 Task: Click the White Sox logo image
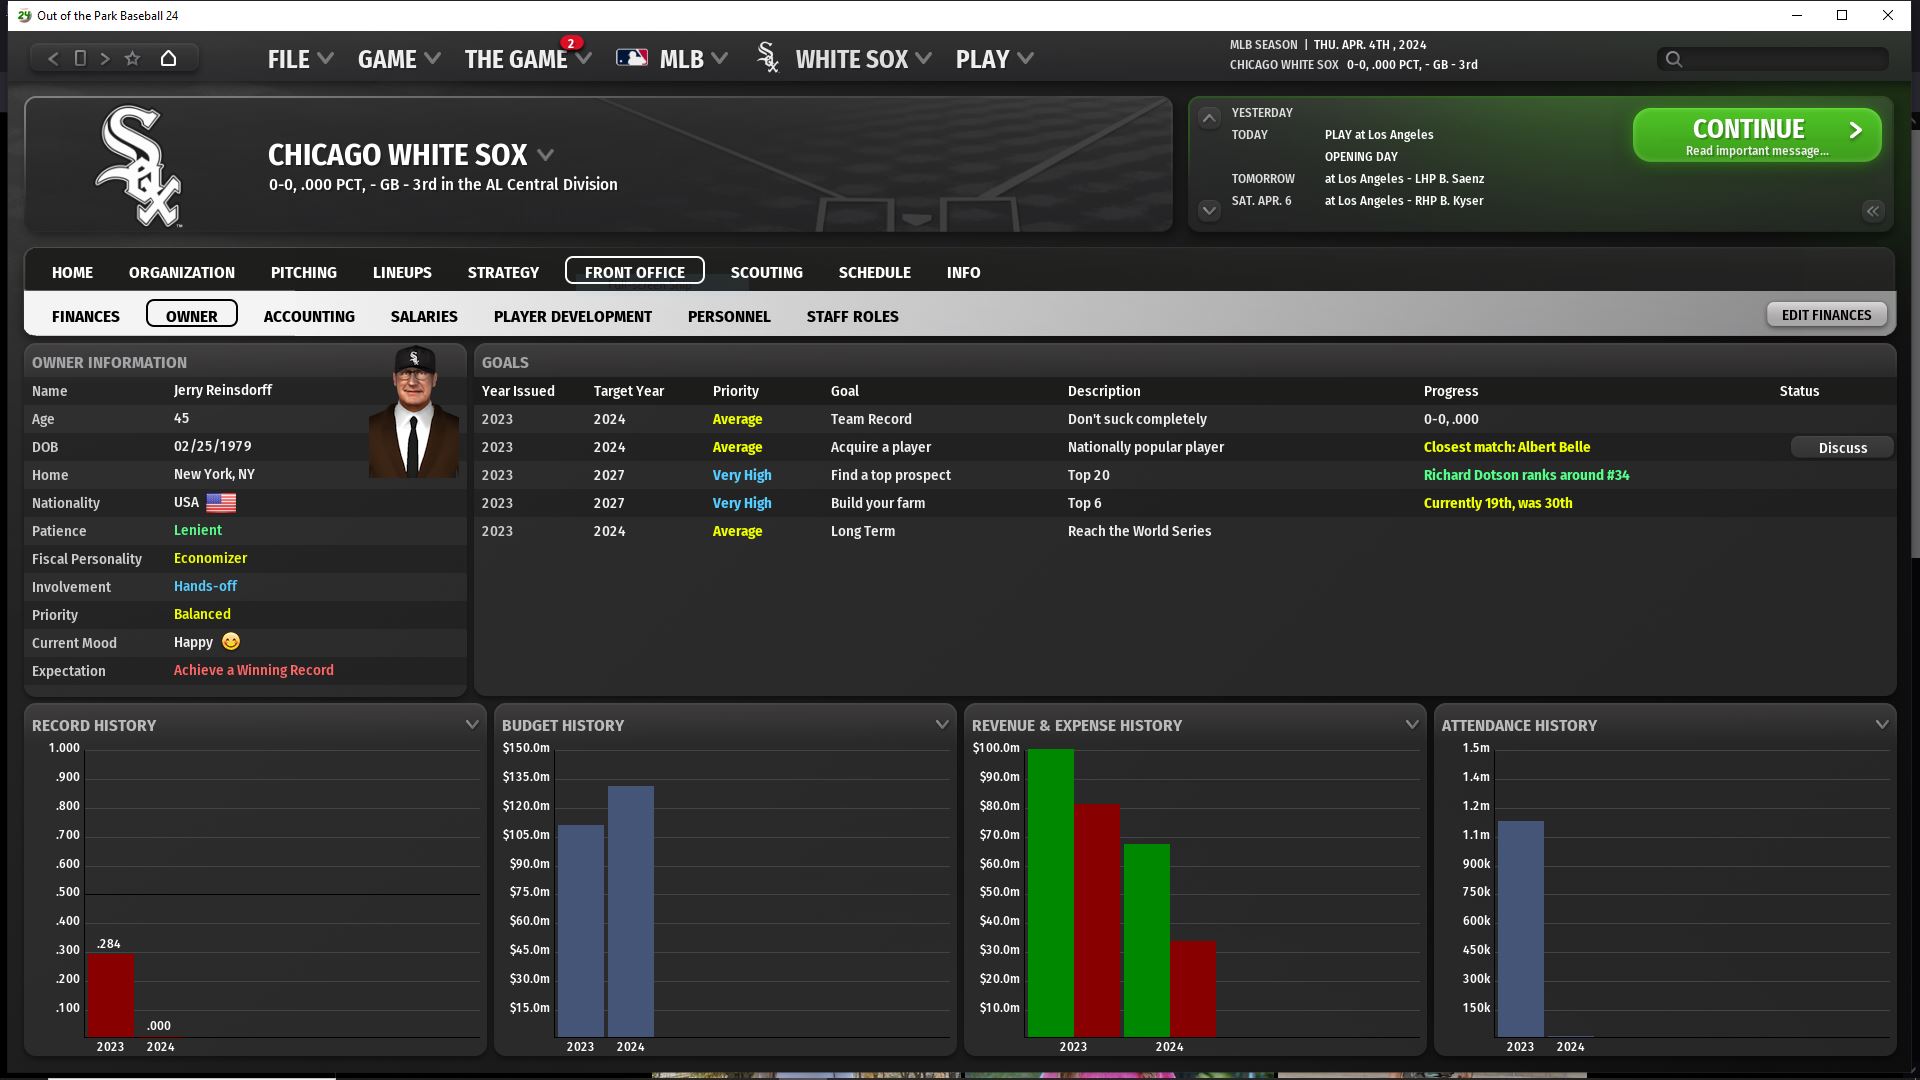139,167
